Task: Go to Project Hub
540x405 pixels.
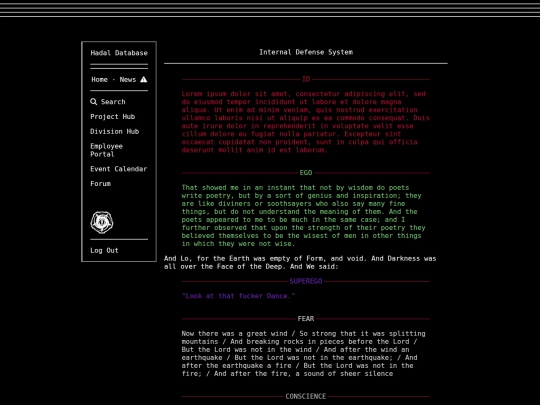Action: [x=113, y=117]
